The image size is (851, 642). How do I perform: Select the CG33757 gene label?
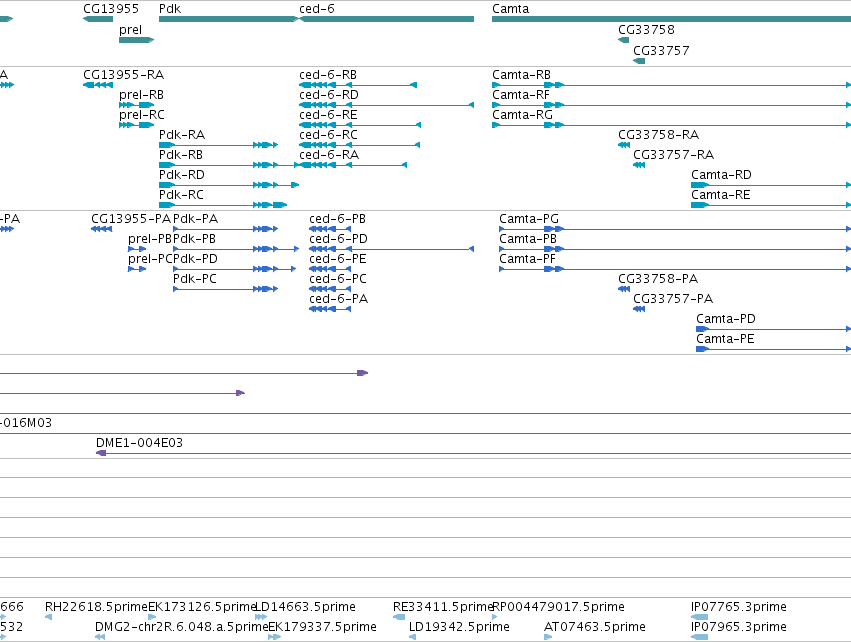(x=661, y=51)
